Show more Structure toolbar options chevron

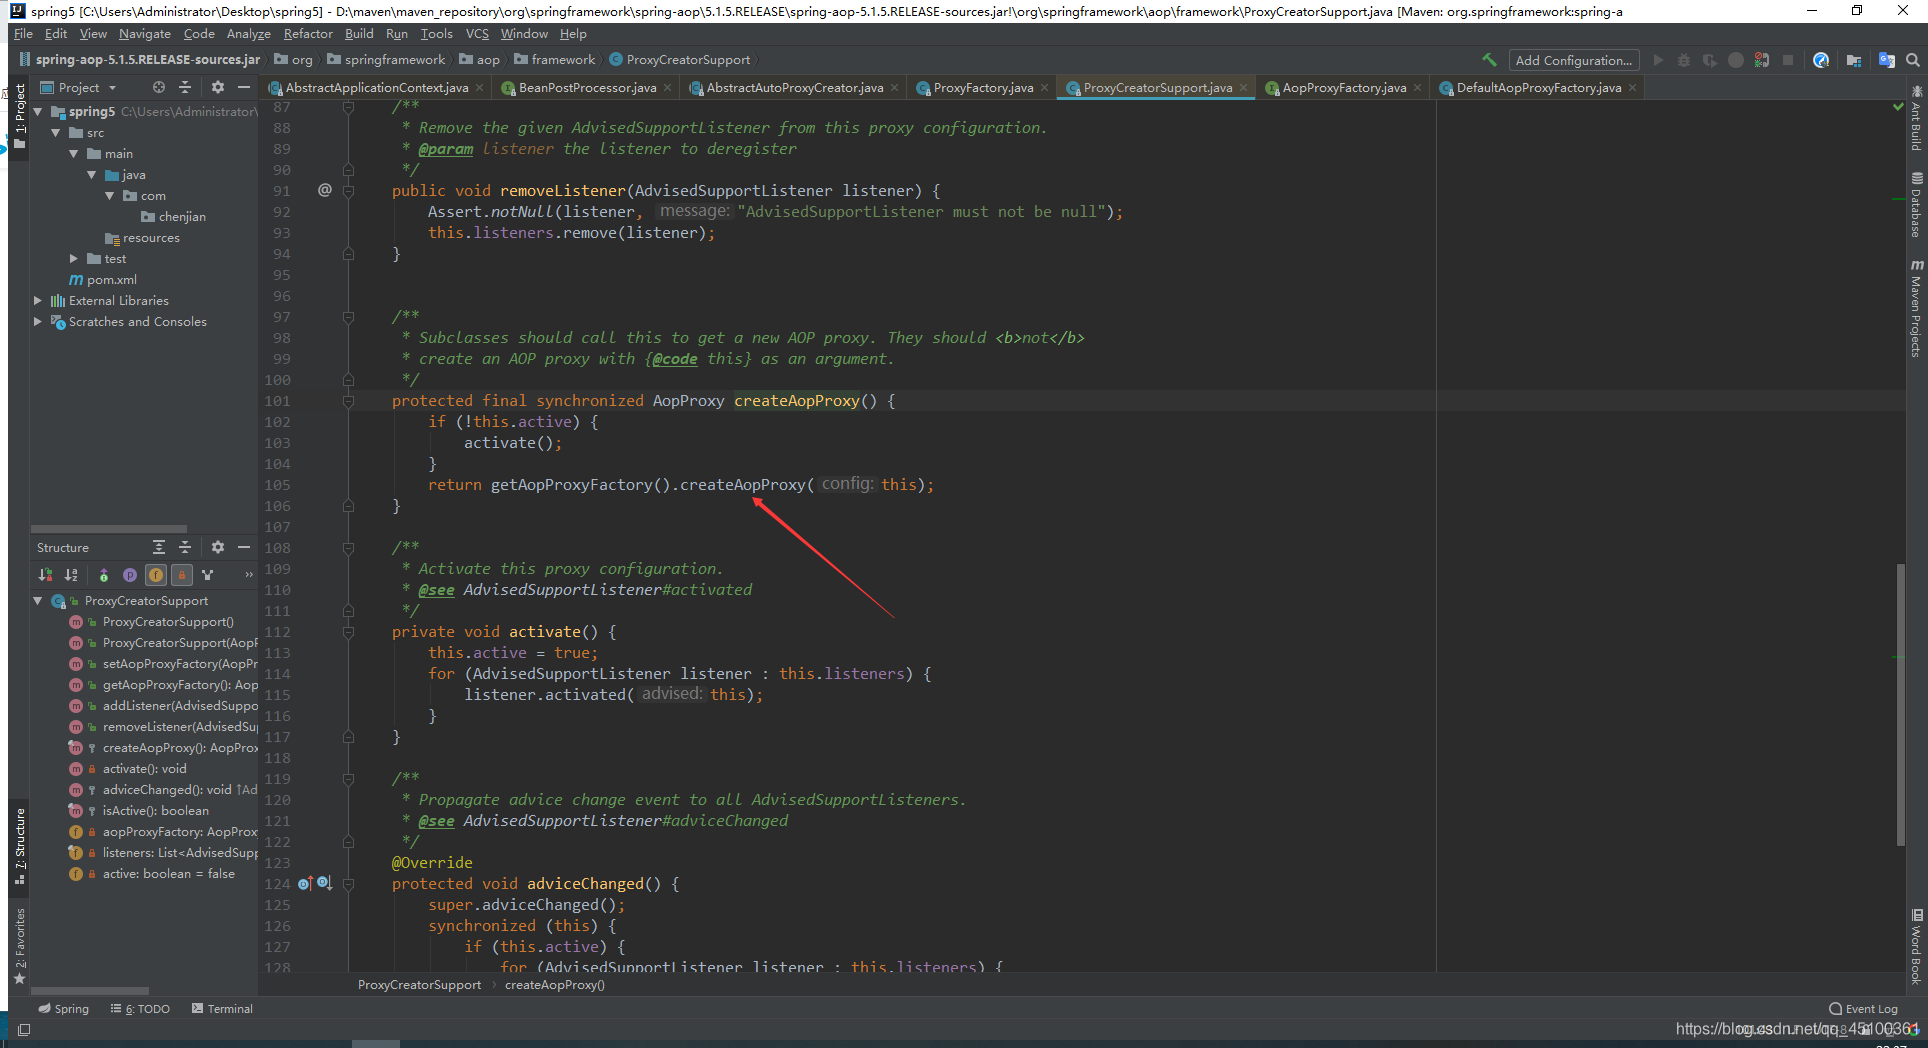click(249, 575)
